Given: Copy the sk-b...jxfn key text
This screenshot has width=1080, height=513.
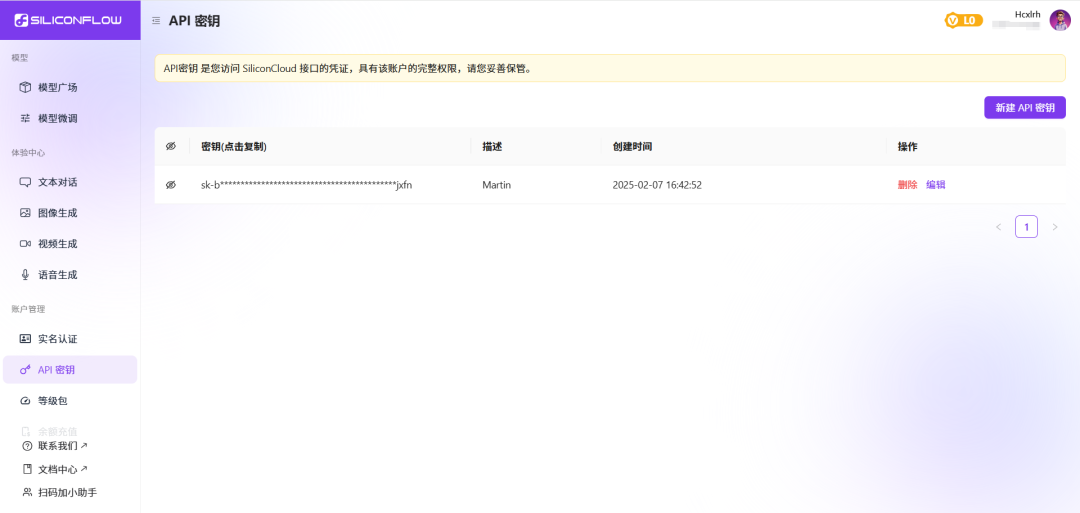Looking at the screenshot, I should click(x=307, y=185).
